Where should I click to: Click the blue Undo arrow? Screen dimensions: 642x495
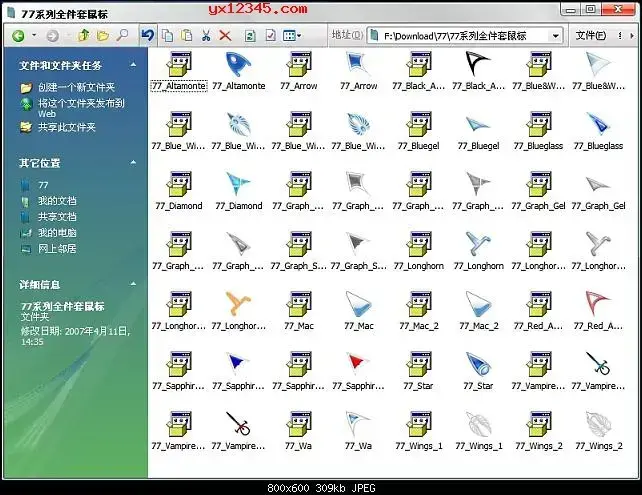(x=147, y=35)
